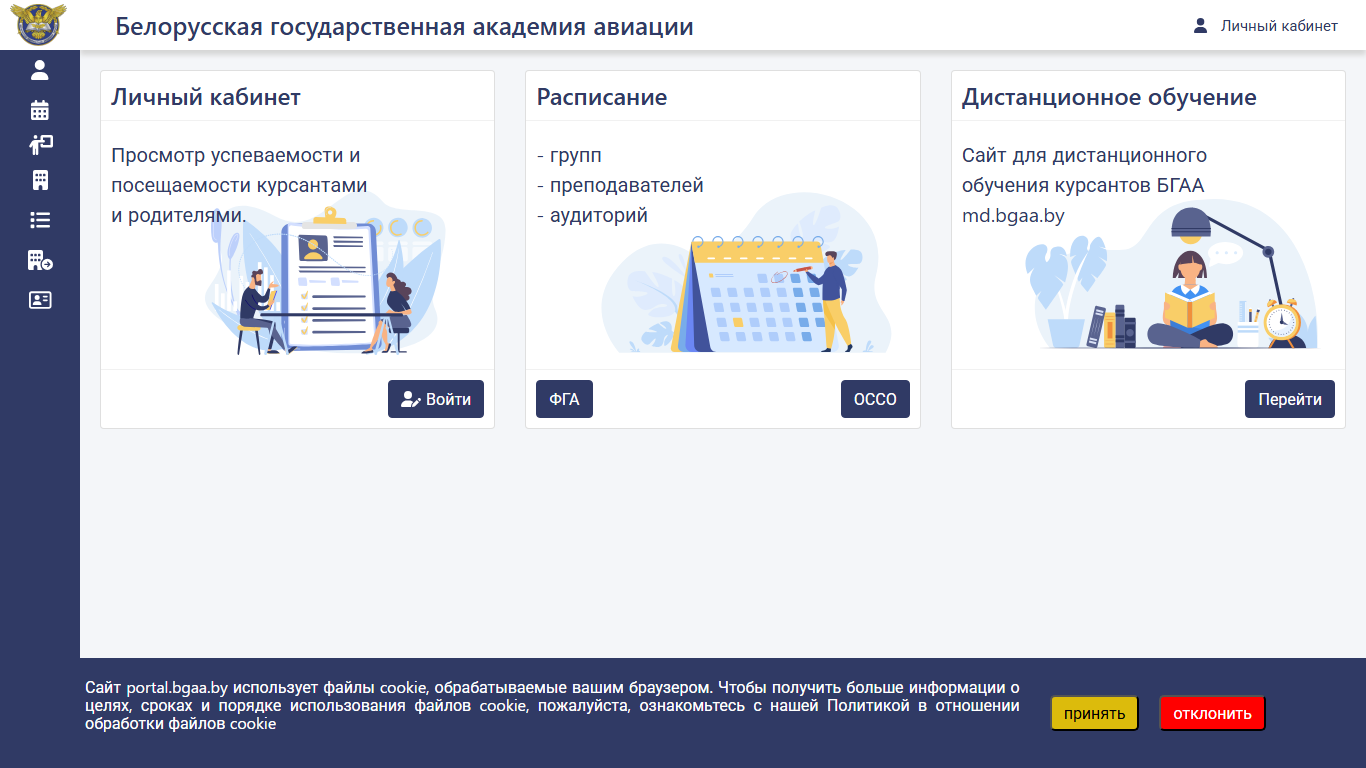This screenshot has width=1366, height=768.
Task: Click the user icon beside Личный кабинет in header
Action: click(1201, 26)
